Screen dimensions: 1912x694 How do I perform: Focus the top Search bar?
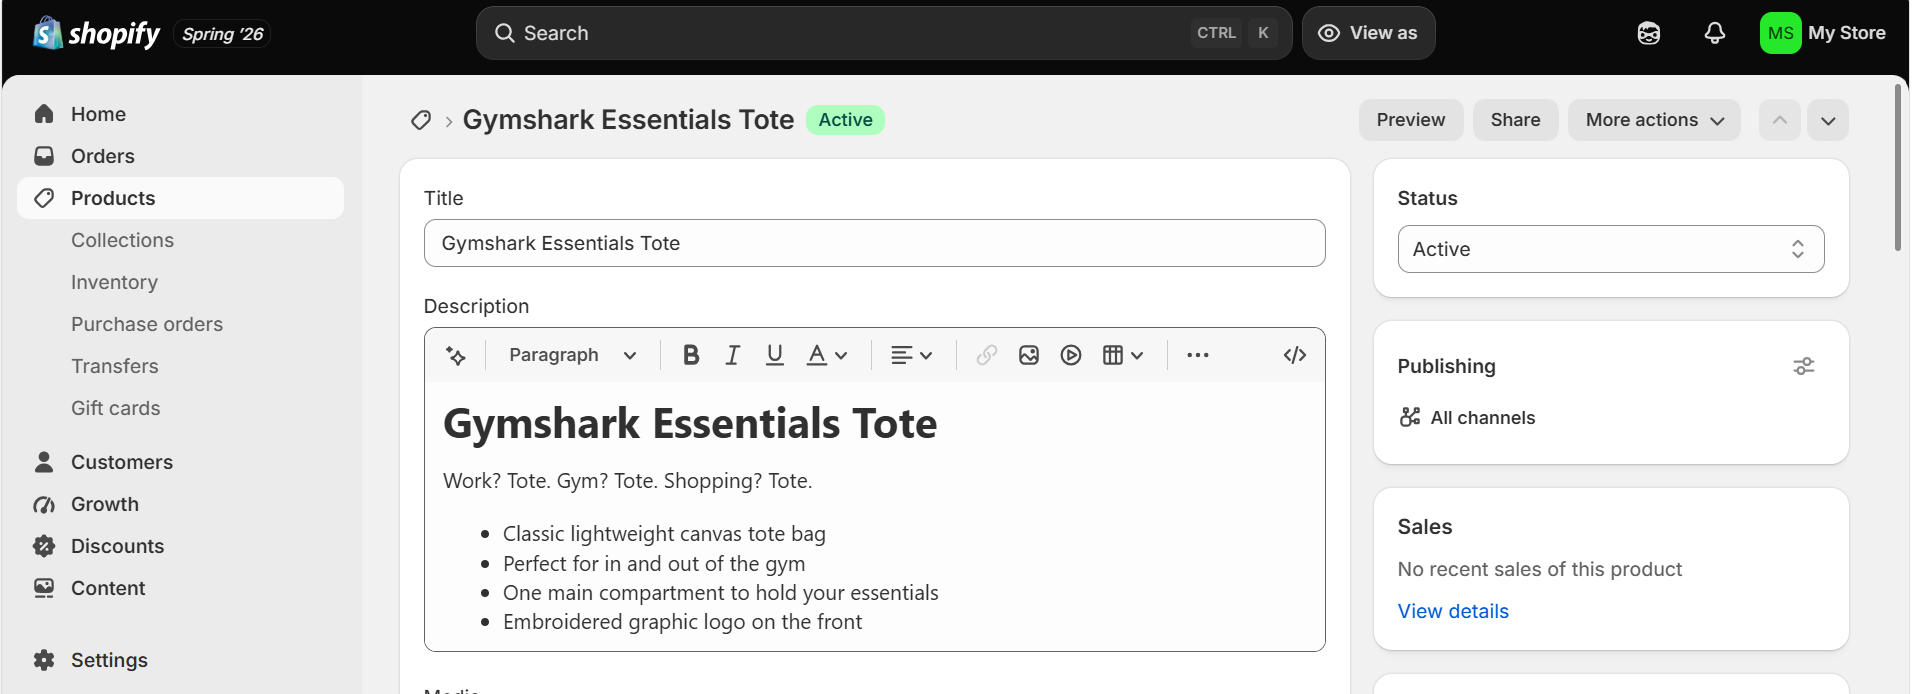click(884, 33)
